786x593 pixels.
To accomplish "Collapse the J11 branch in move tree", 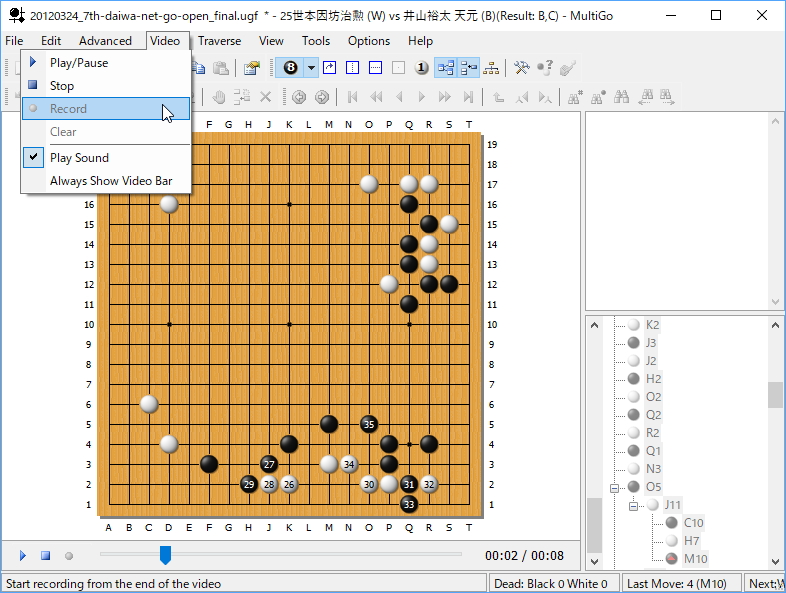I will tap(634, 506).
